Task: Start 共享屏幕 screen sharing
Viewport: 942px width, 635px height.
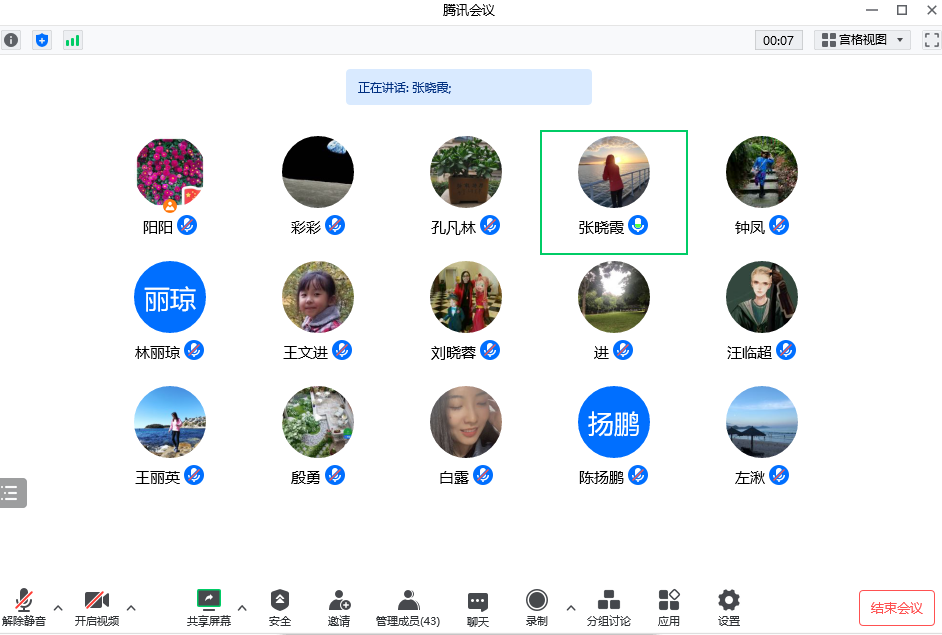Action: tap(208, 607)
